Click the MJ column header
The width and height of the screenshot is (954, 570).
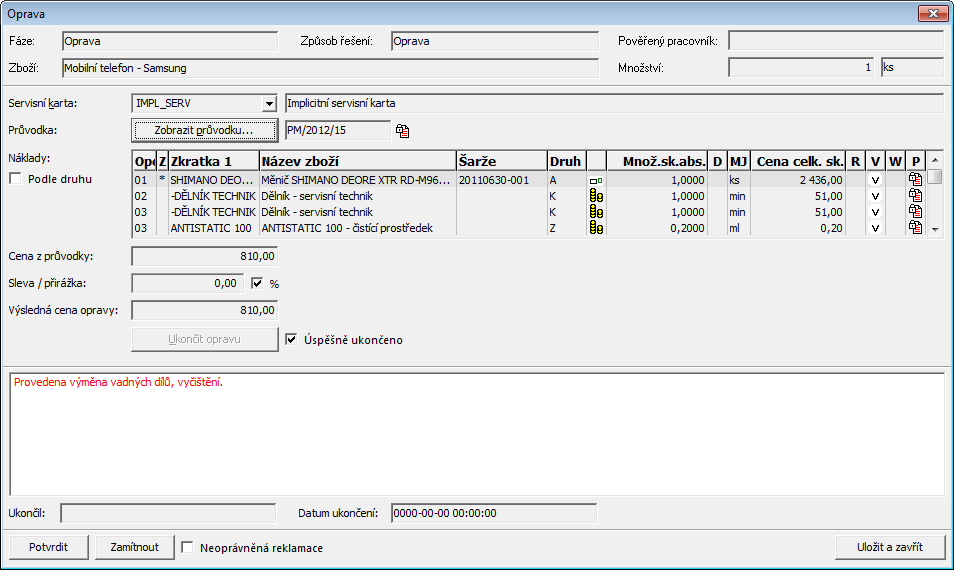(x=738, y=161)
